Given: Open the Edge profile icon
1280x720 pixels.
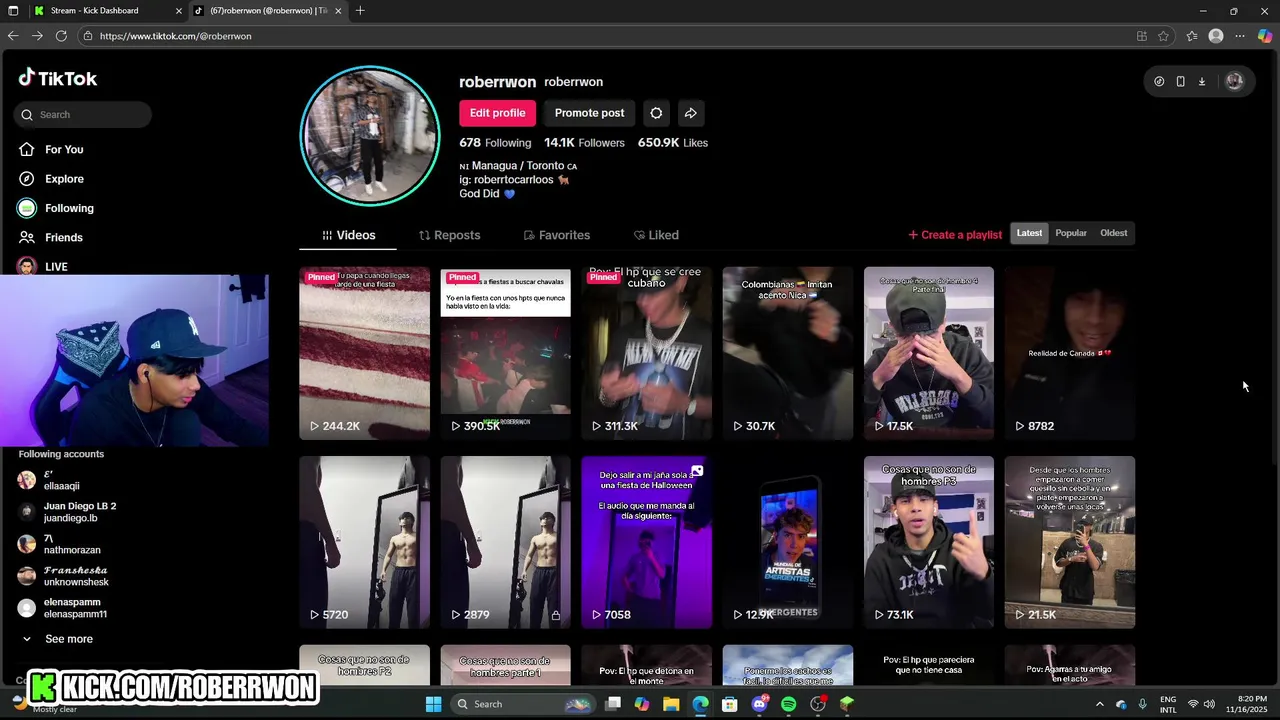Looking at the screenshot, I should click(1216, 36).
